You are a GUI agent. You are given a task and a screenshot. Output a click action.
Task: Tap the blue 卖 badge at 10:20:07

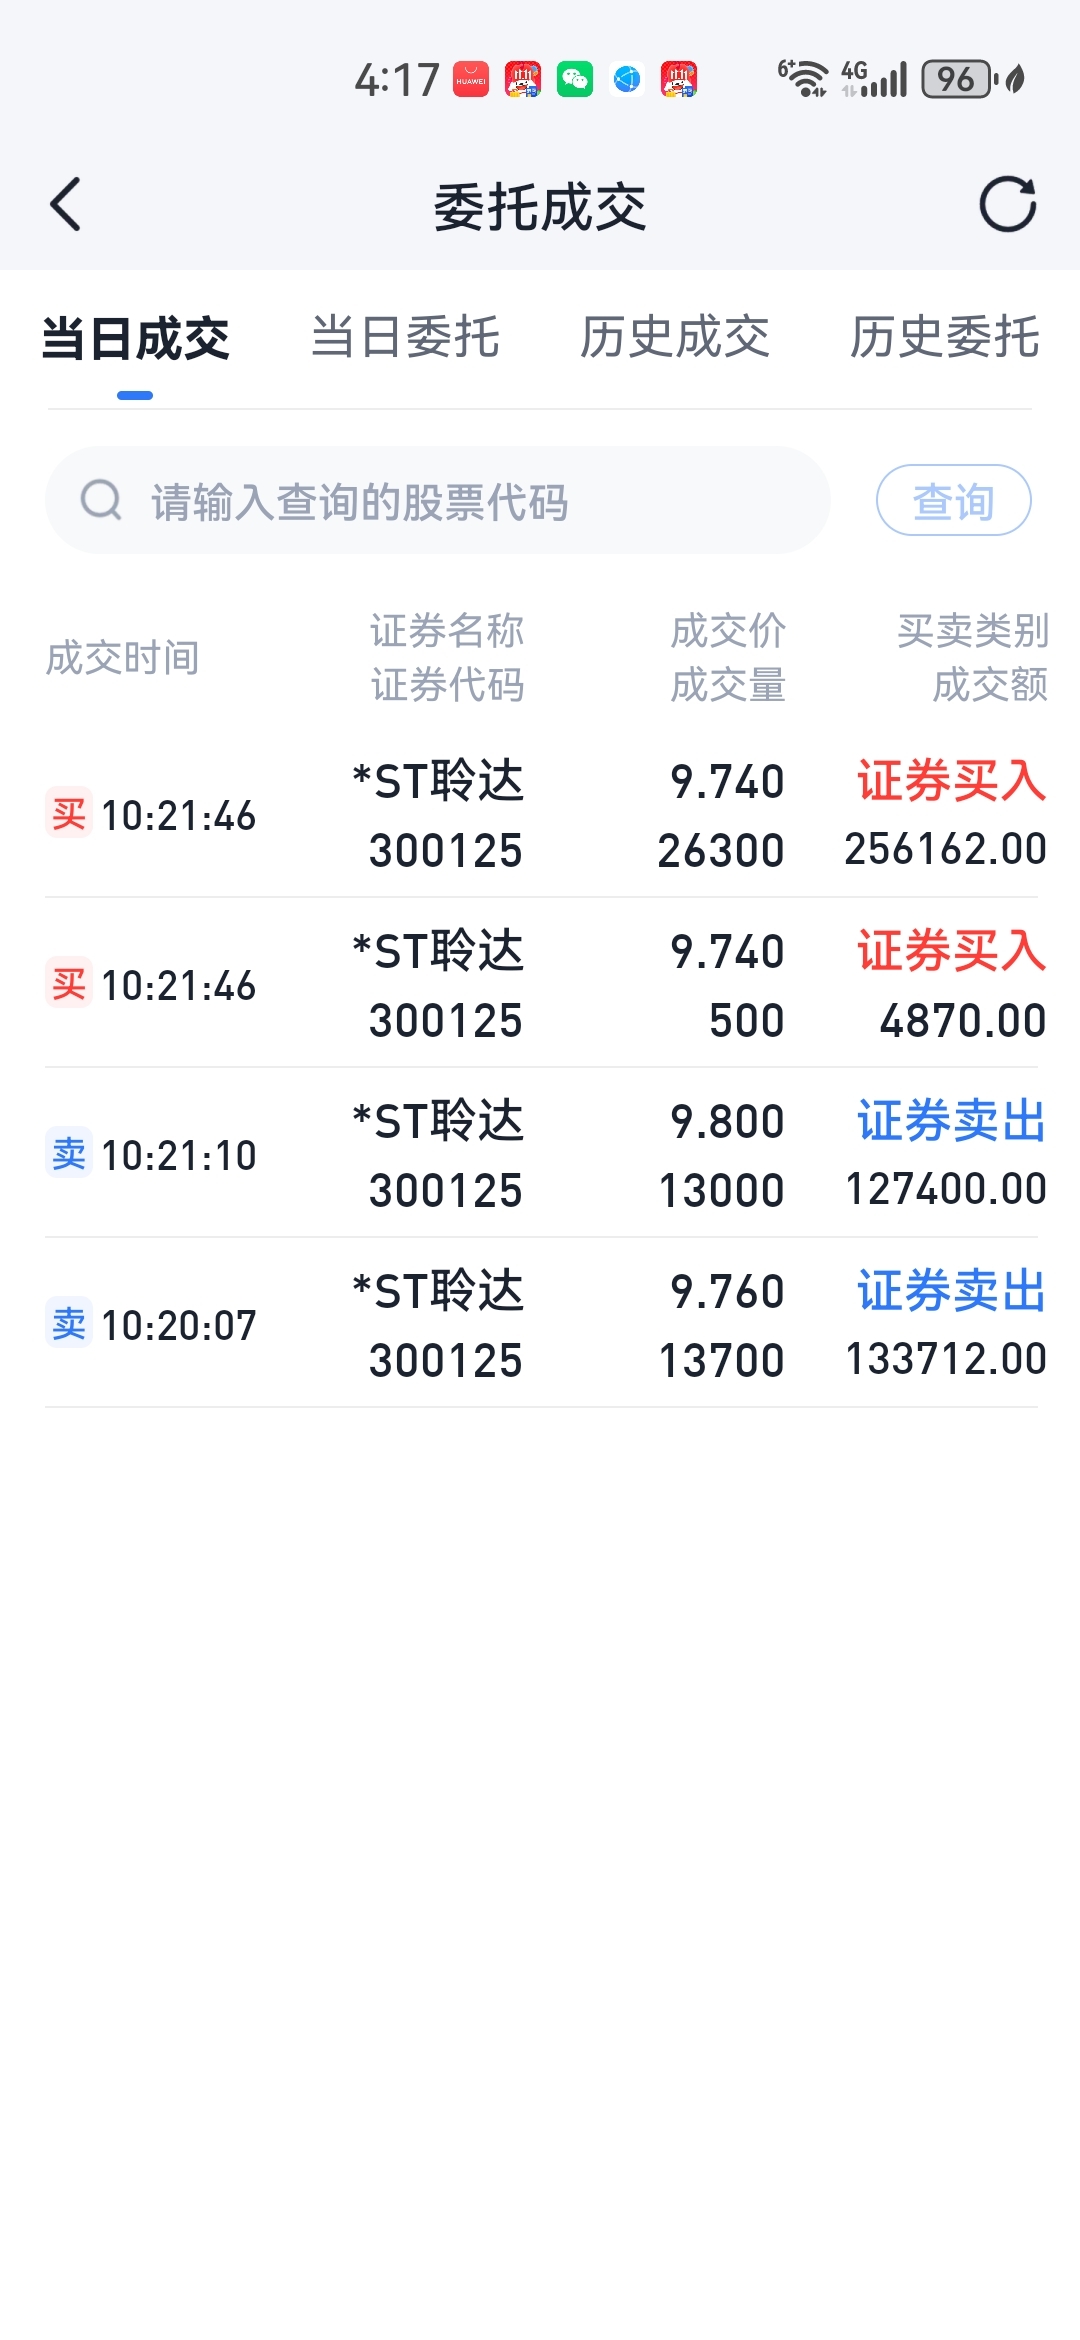[x=69, y=1324]
